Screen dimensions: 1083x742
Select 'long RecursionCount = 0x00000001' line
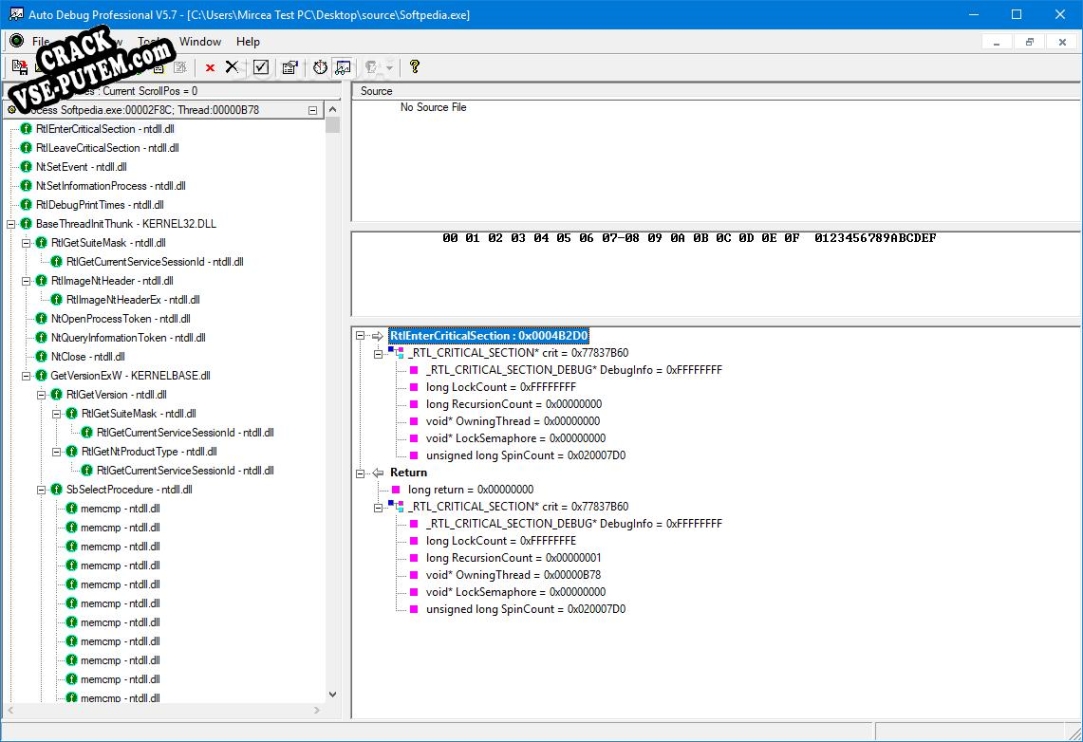click(x=513, y=558)
